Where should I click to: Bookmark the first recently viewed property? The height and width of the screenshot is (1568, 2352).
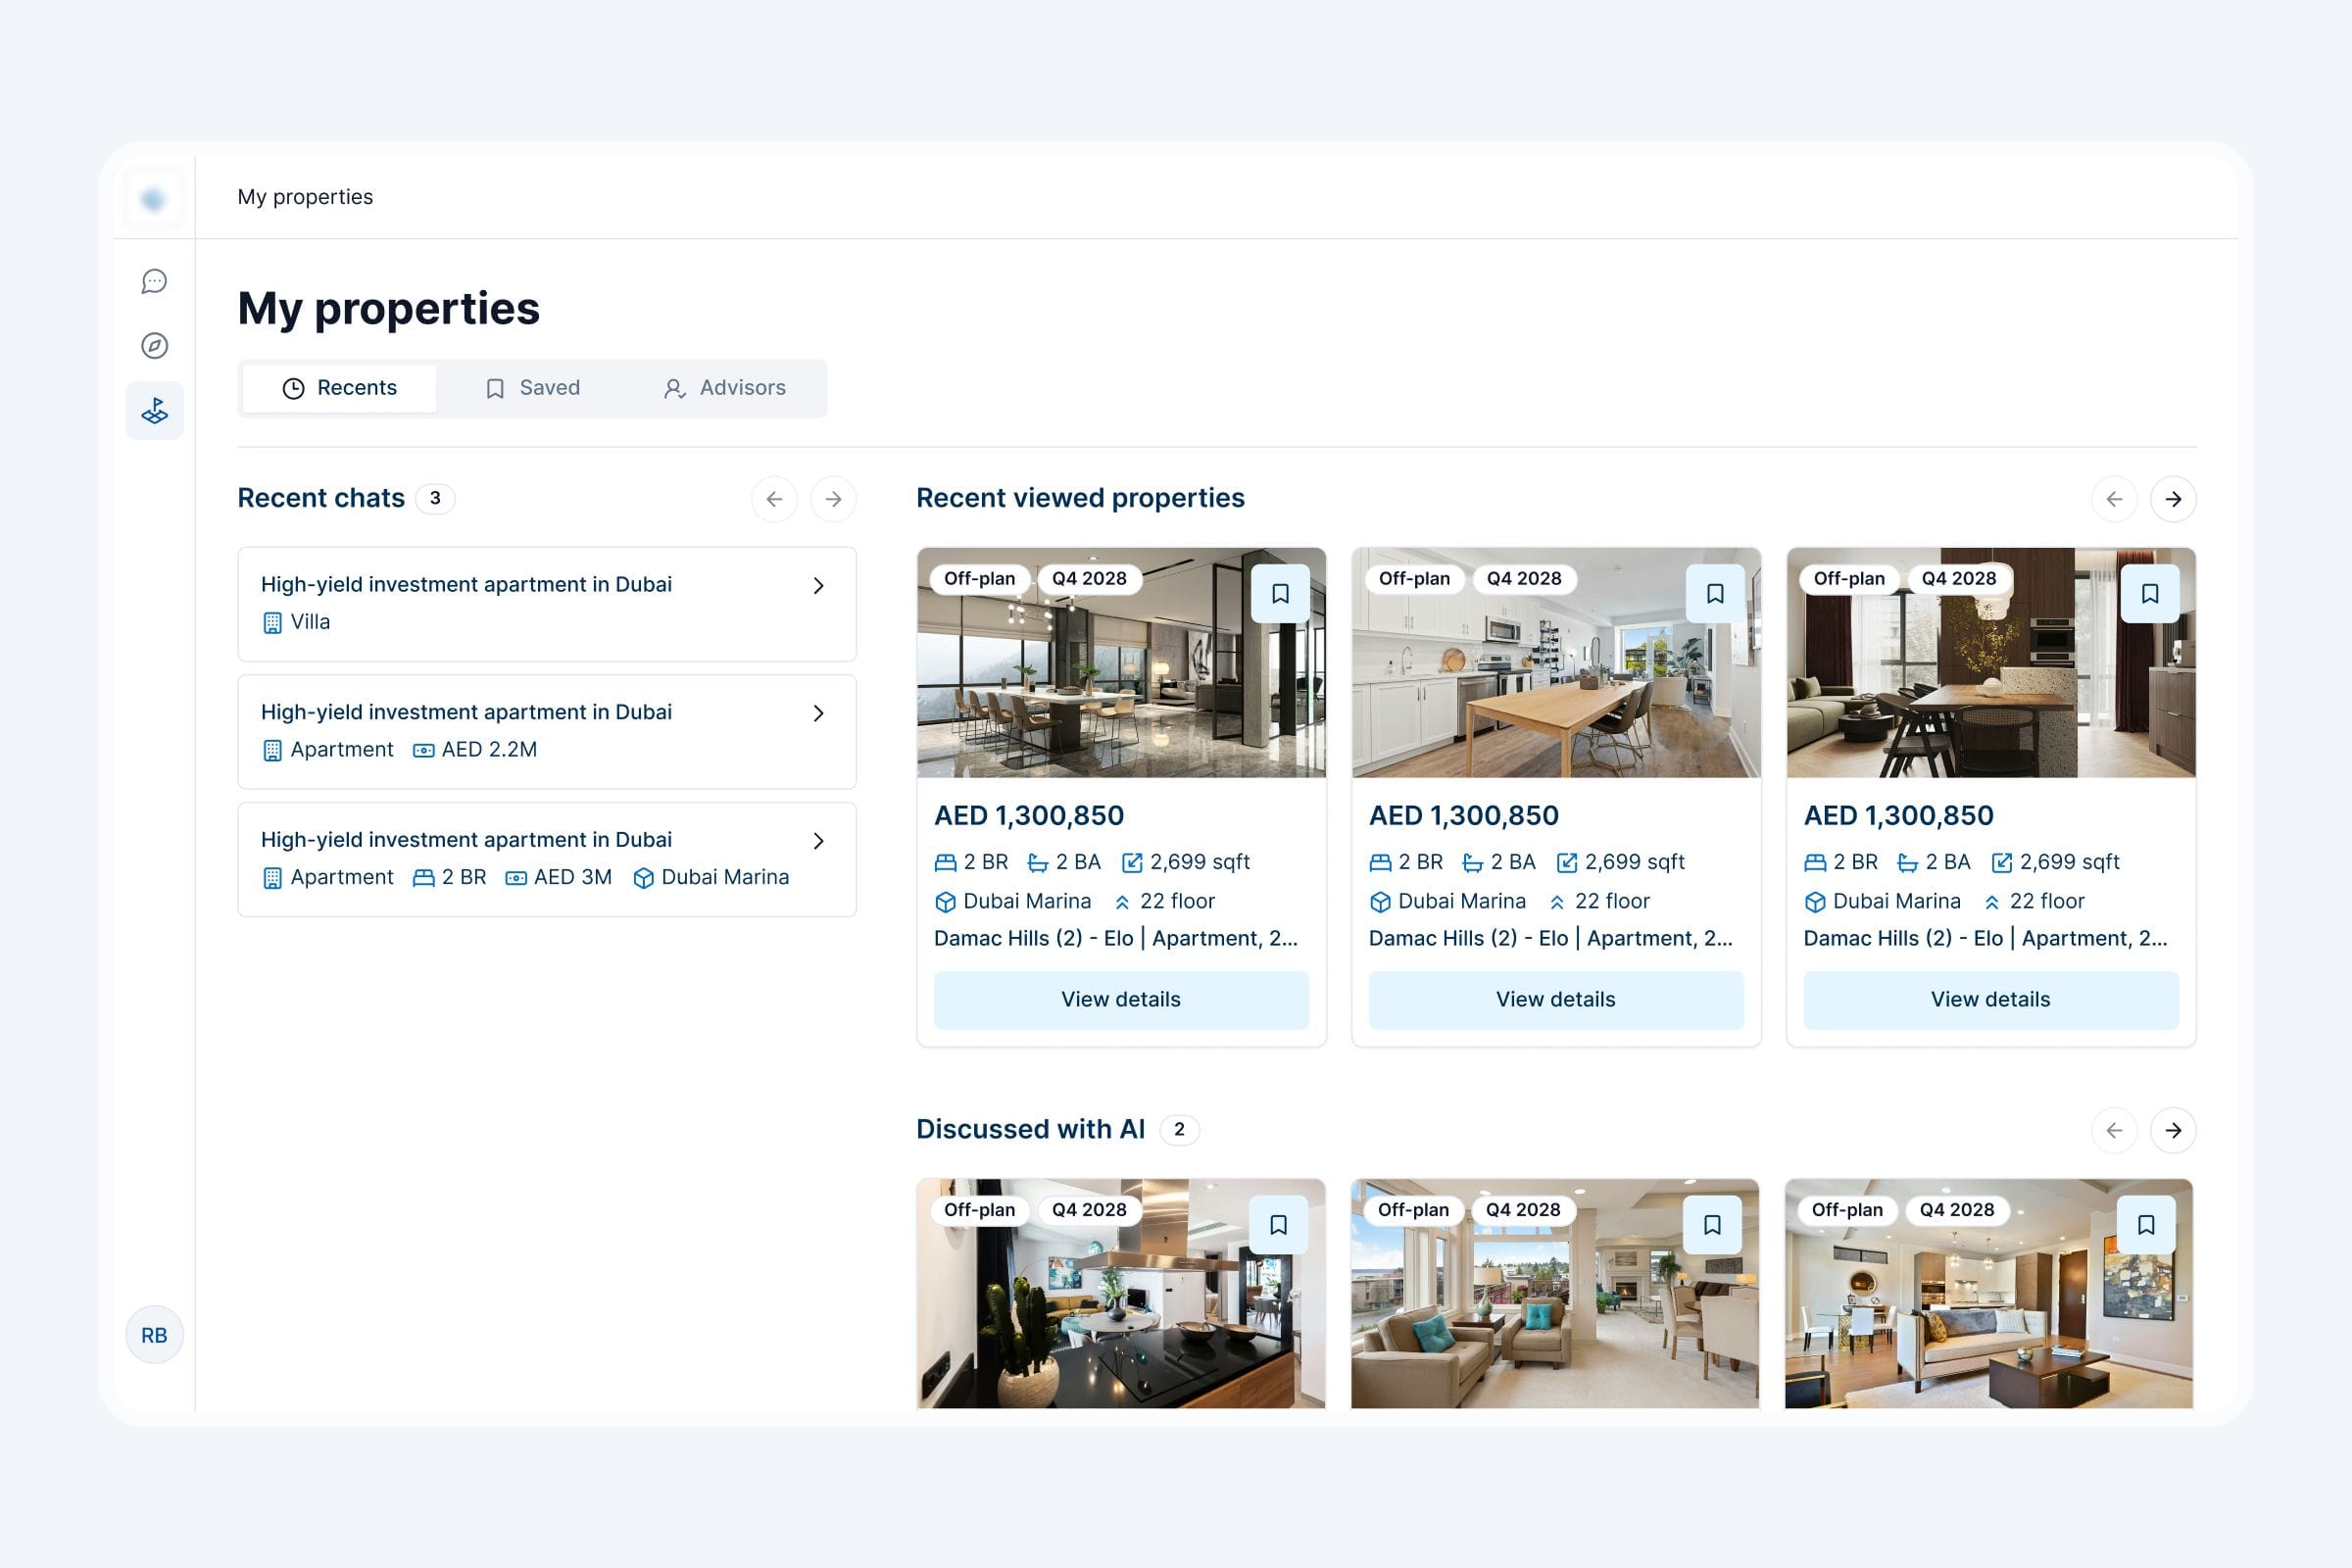(1280, 594)
